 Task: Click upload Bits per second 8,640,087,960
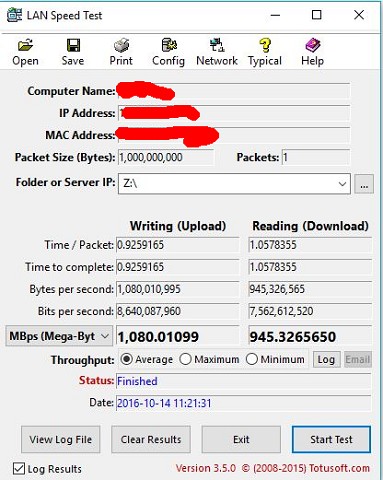point(178,311)
